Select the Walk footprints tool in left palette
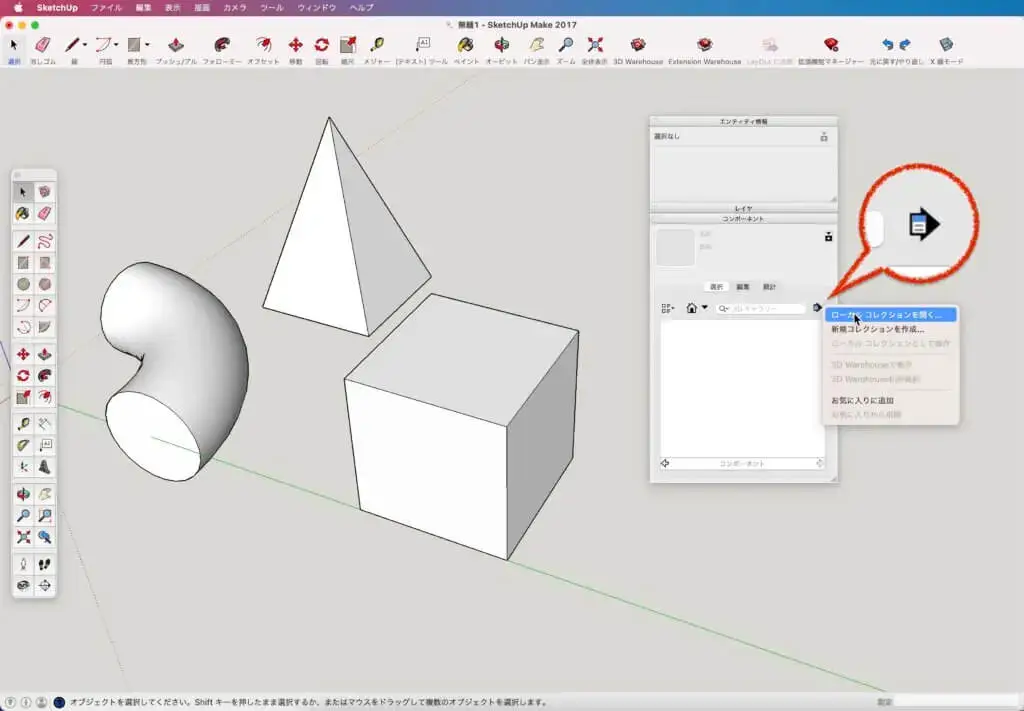Image resolution: width=1024 pixels, height=711 pixels. [x=44, y=565]
